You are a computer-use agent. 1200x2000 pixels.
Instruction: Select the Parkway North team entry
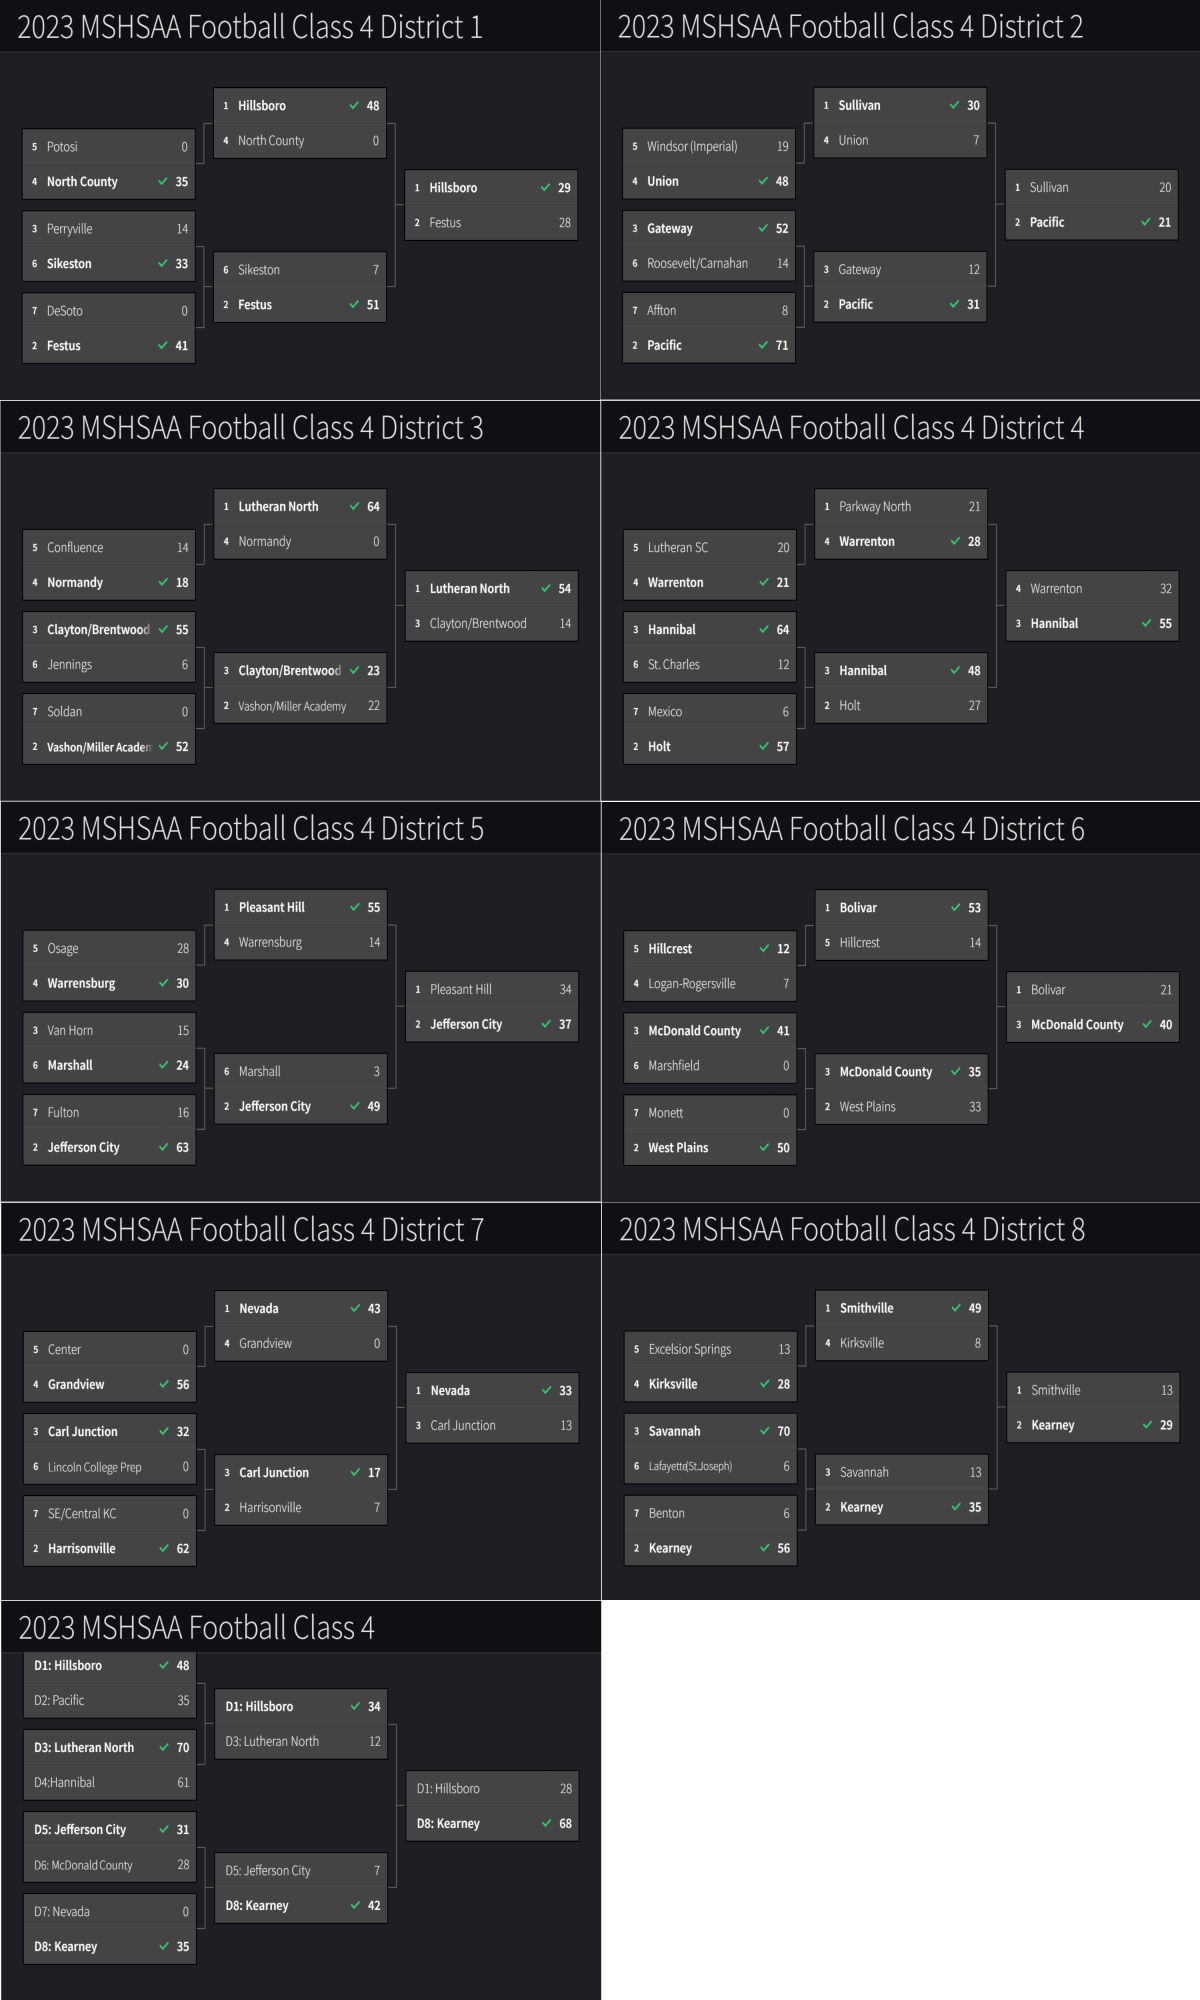(900, 506)
